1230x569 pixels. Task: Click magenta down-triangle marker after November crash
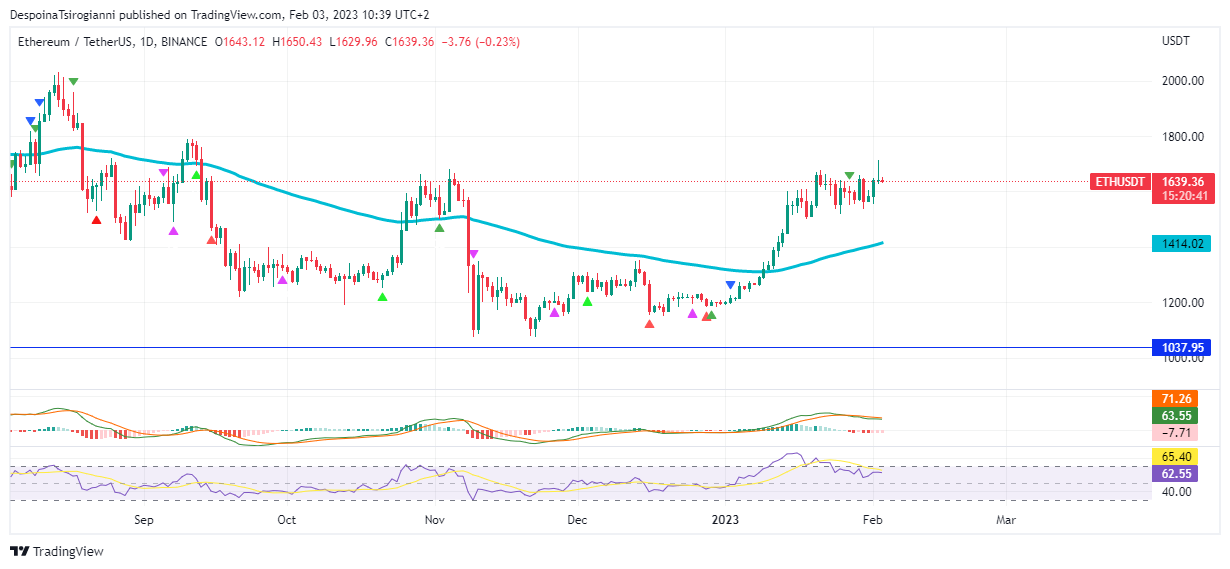(x=473, y=254)
